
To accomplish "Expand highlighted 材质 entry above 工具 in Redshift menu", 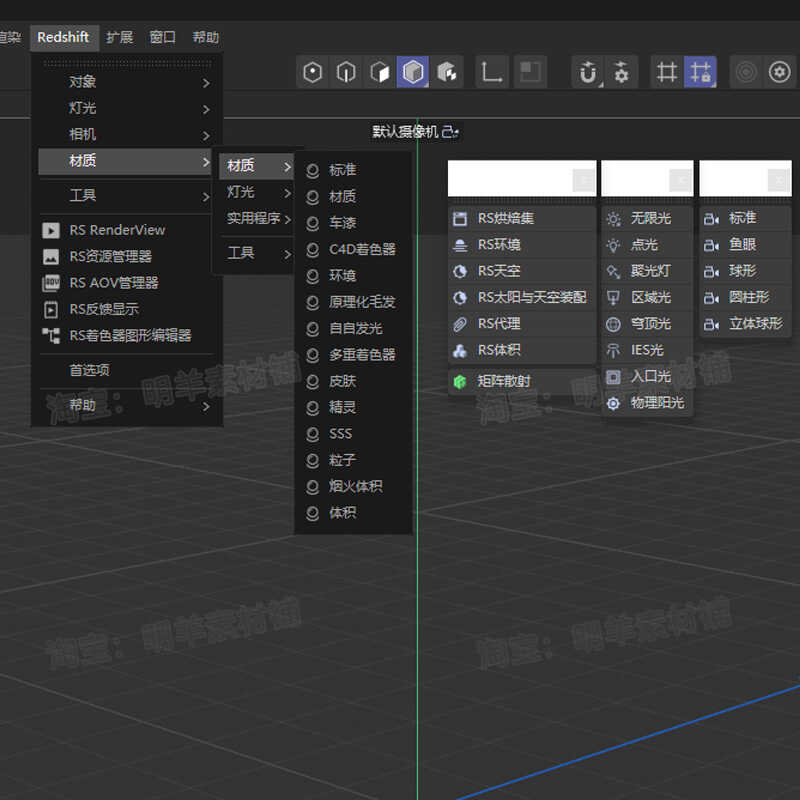I will point(126,161).
